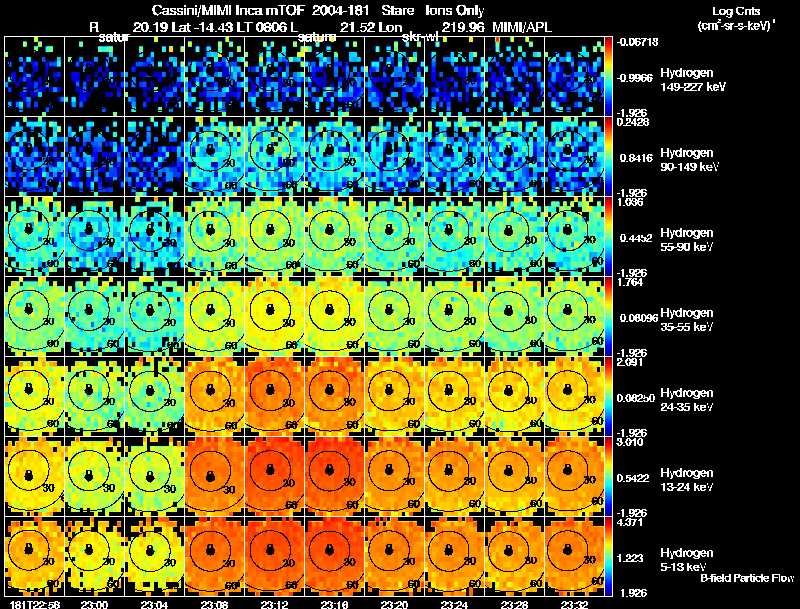Open the 35-55 keV image at 23:32

point(574,316)
